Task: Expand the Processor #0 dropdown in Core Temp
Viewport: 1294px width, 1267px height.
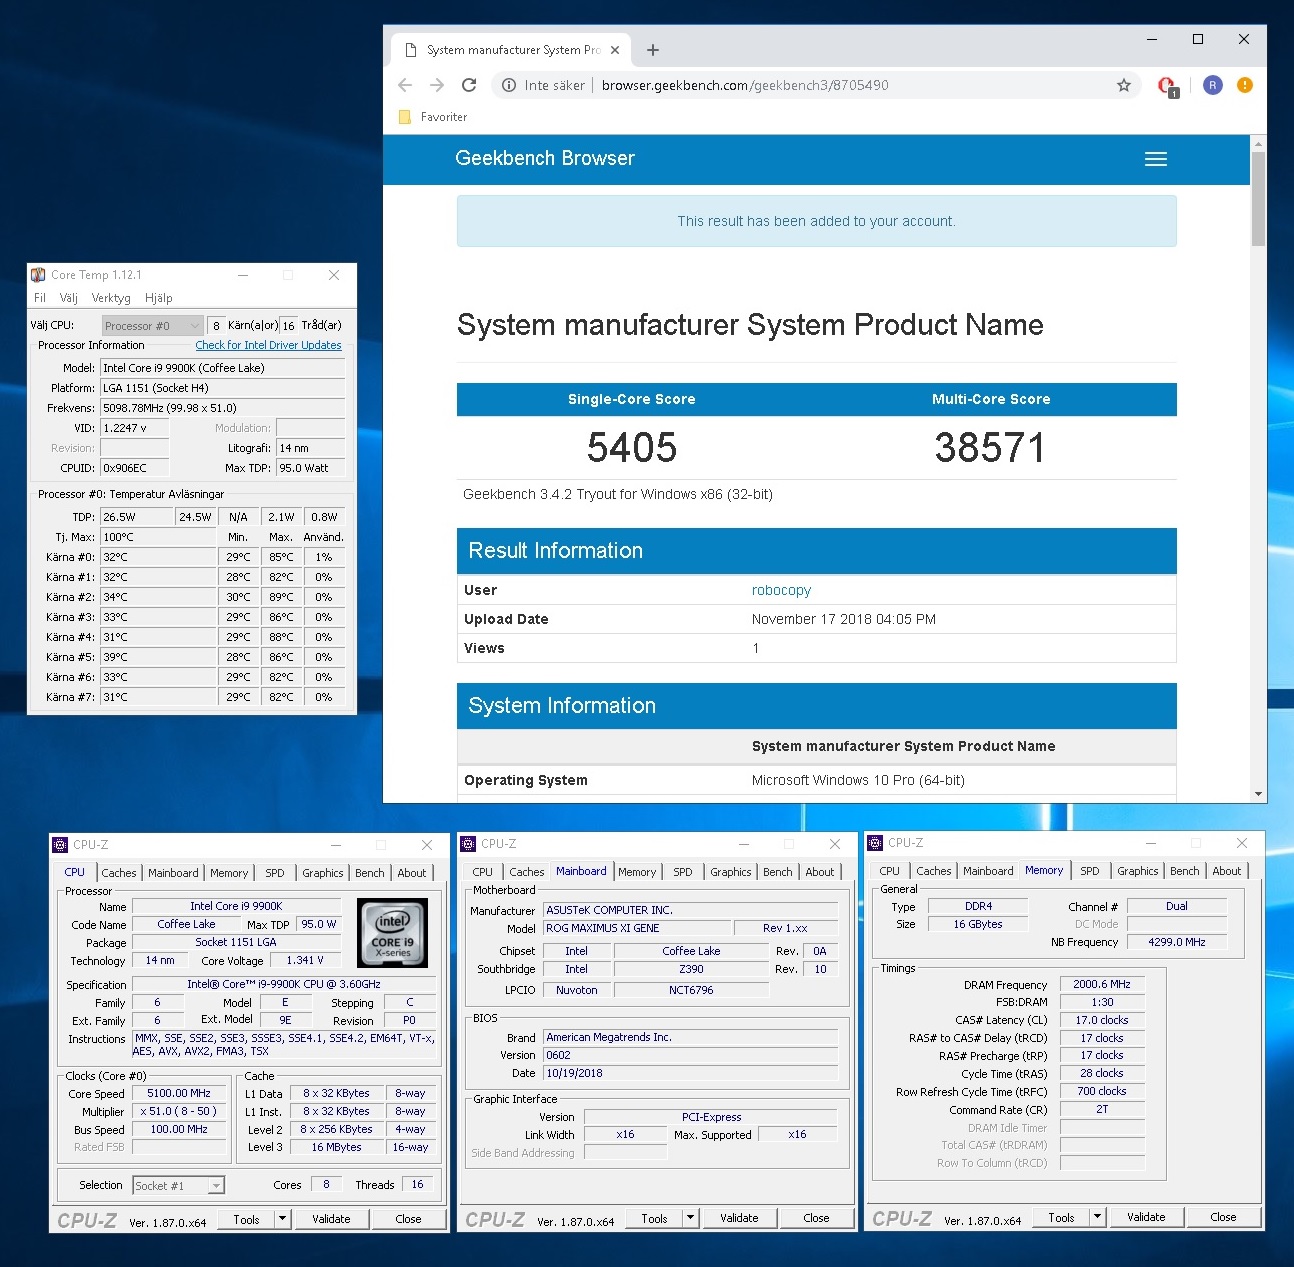Action: tap(152, 326)
